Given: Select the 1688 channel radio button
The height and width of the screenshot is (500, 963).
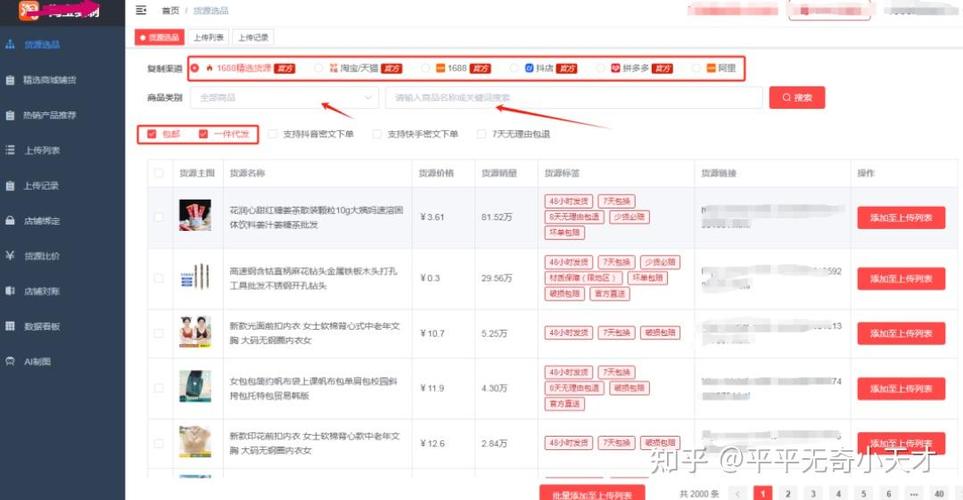Looking at the screenshot, I should coord(425,68).
